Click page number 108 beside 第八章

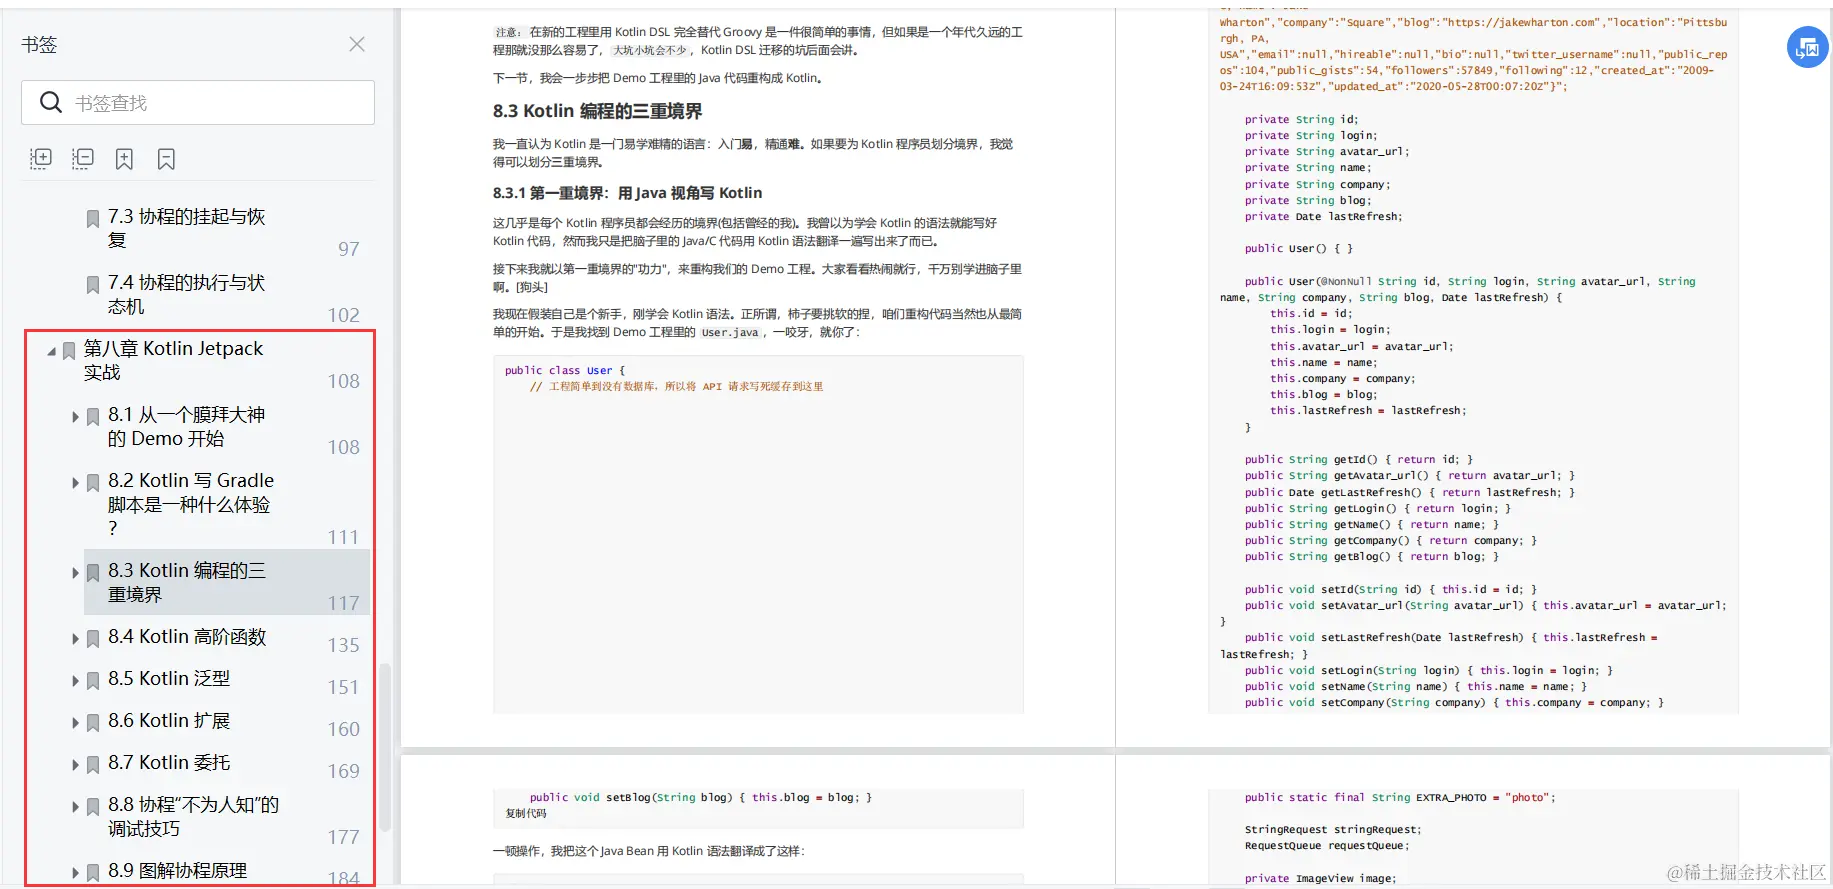pos(343,381)
